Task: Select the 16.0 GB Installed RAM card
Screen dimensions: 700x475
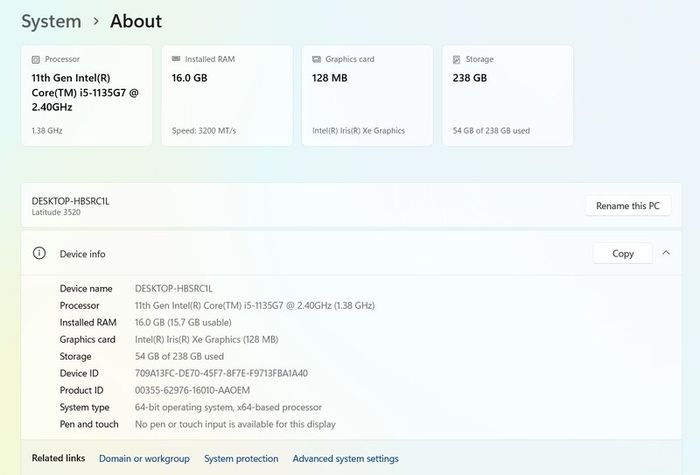Action: coord(227,96)
